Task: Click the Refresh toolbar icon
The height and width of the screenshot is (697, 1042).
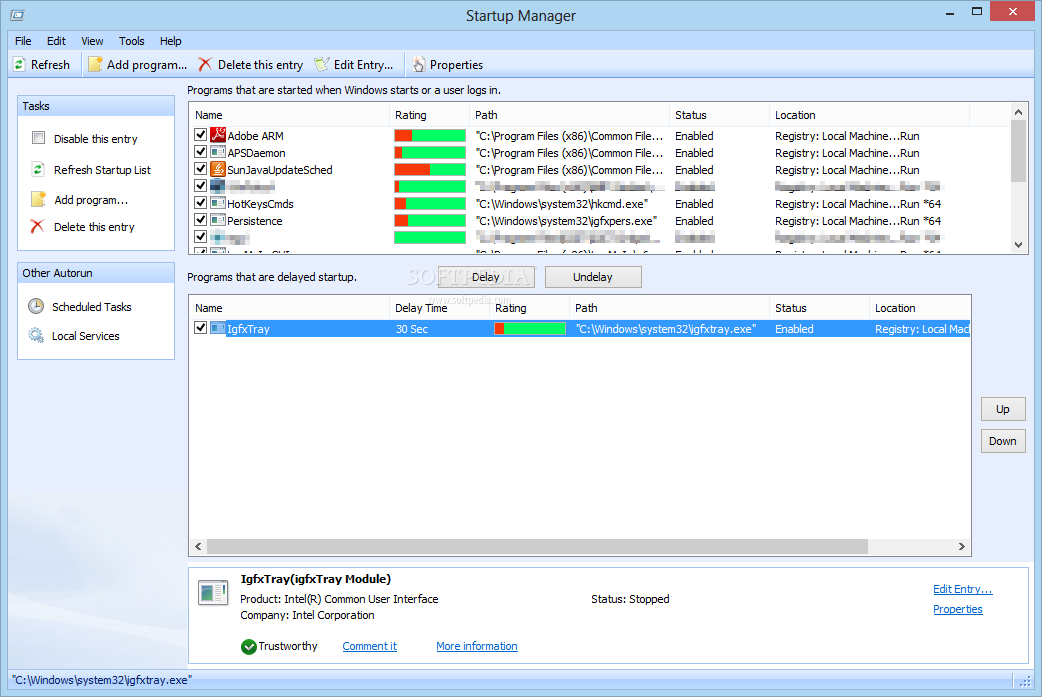Action: pos(19,64)
